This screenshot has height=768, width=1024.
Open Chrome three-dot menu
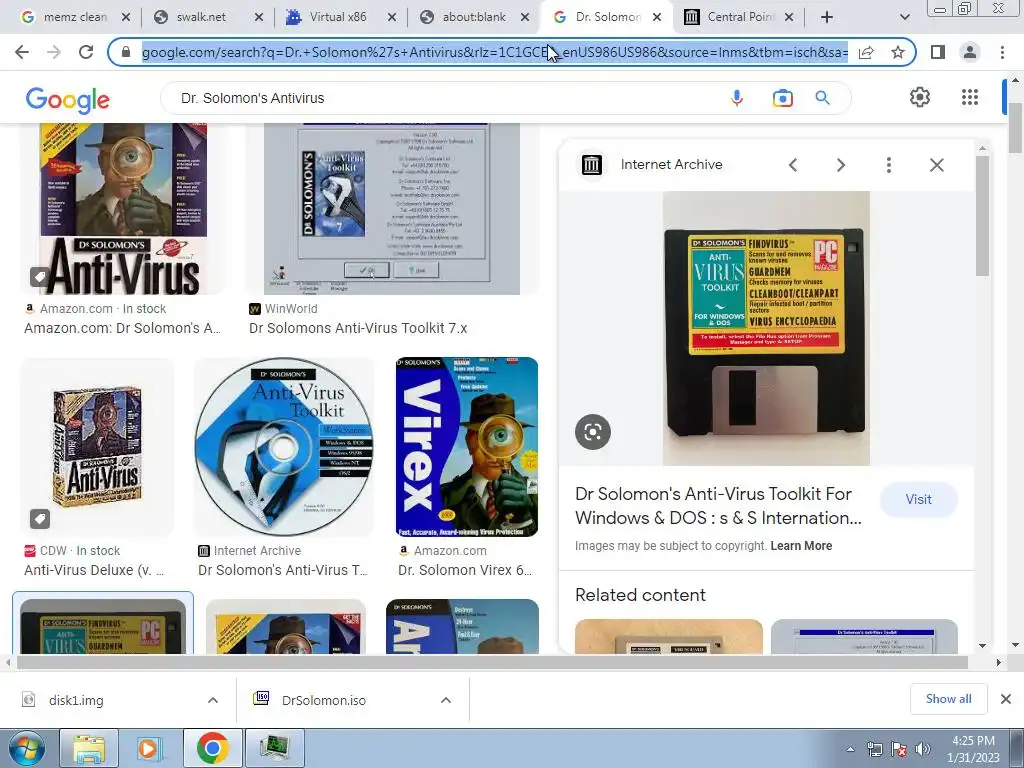point(1002,52)
